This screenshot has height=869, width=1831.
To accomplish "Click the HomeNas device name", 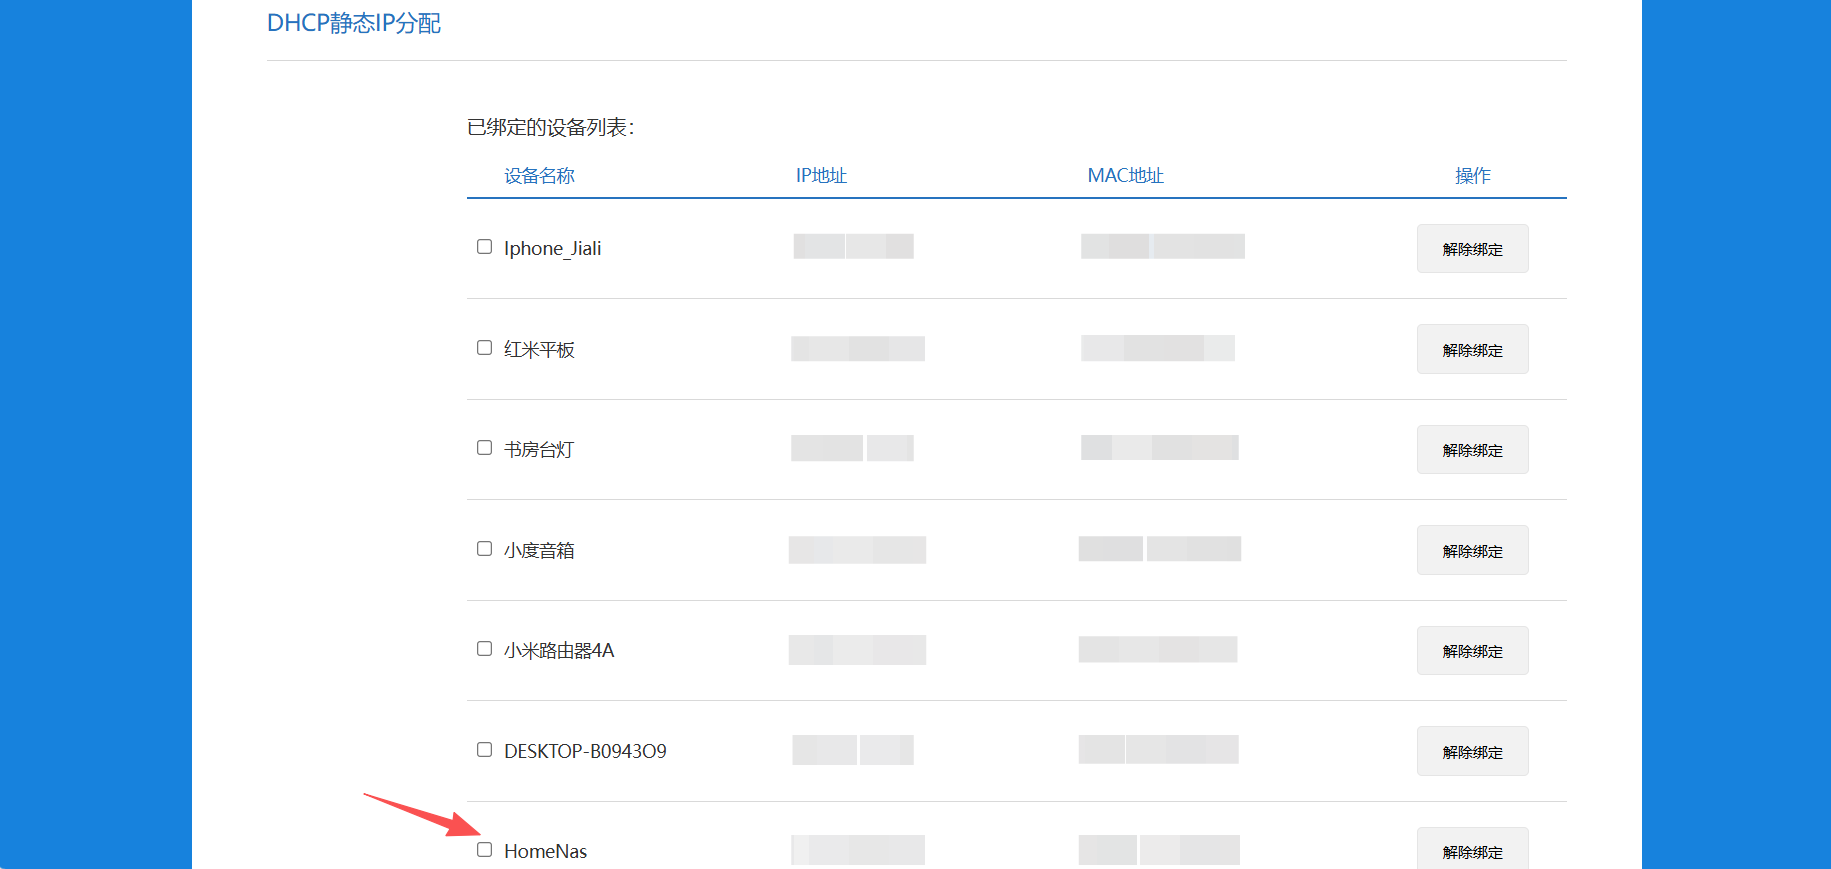I will tap(545, 851).
